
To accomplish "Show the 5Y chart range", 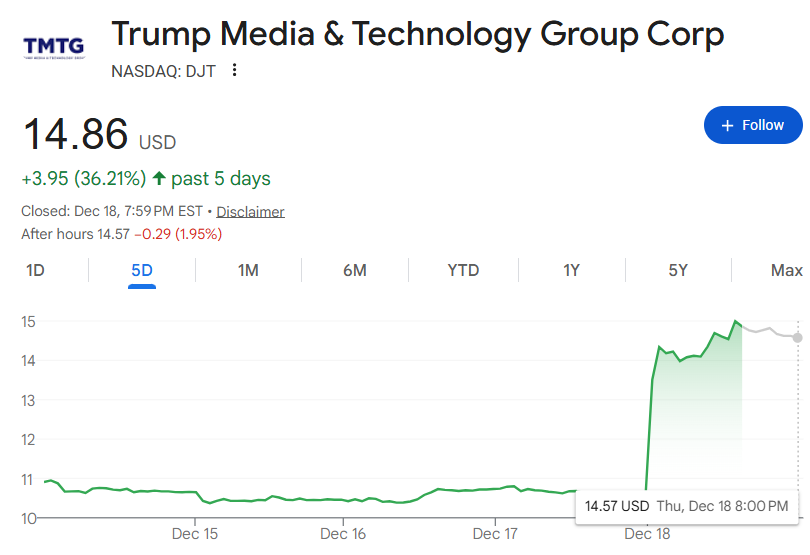I will point(678,270).
